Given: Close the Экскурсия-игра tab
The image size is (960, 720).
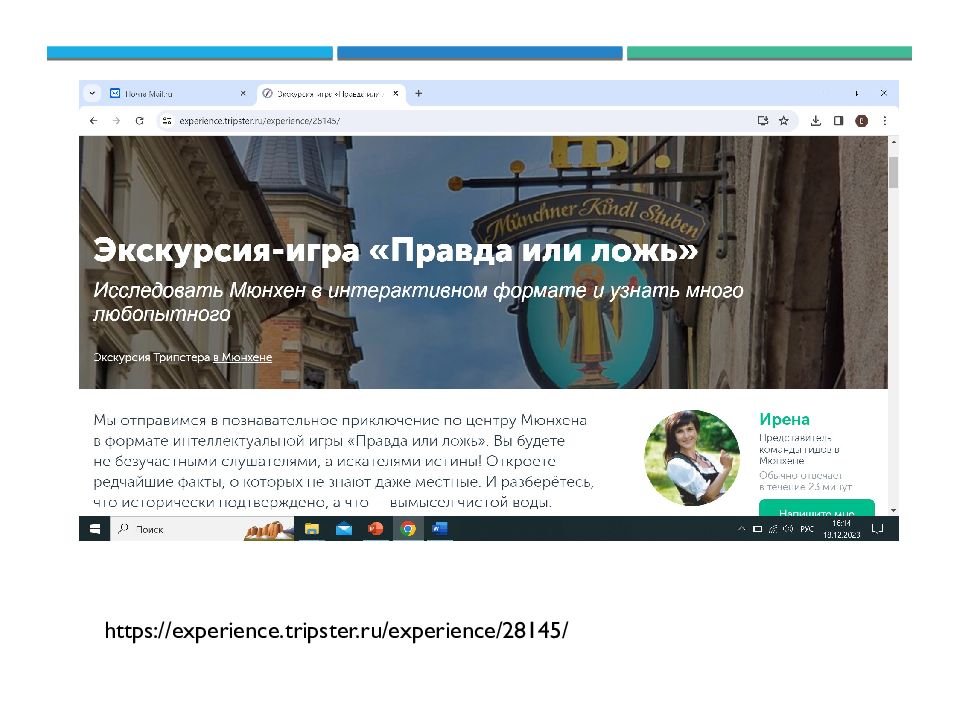Looking at the screenshot, I should point(396,93).
